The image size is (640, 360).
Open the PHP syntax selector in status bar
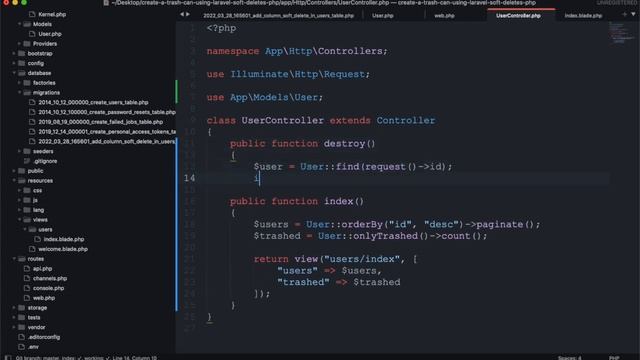pos(614,358)
